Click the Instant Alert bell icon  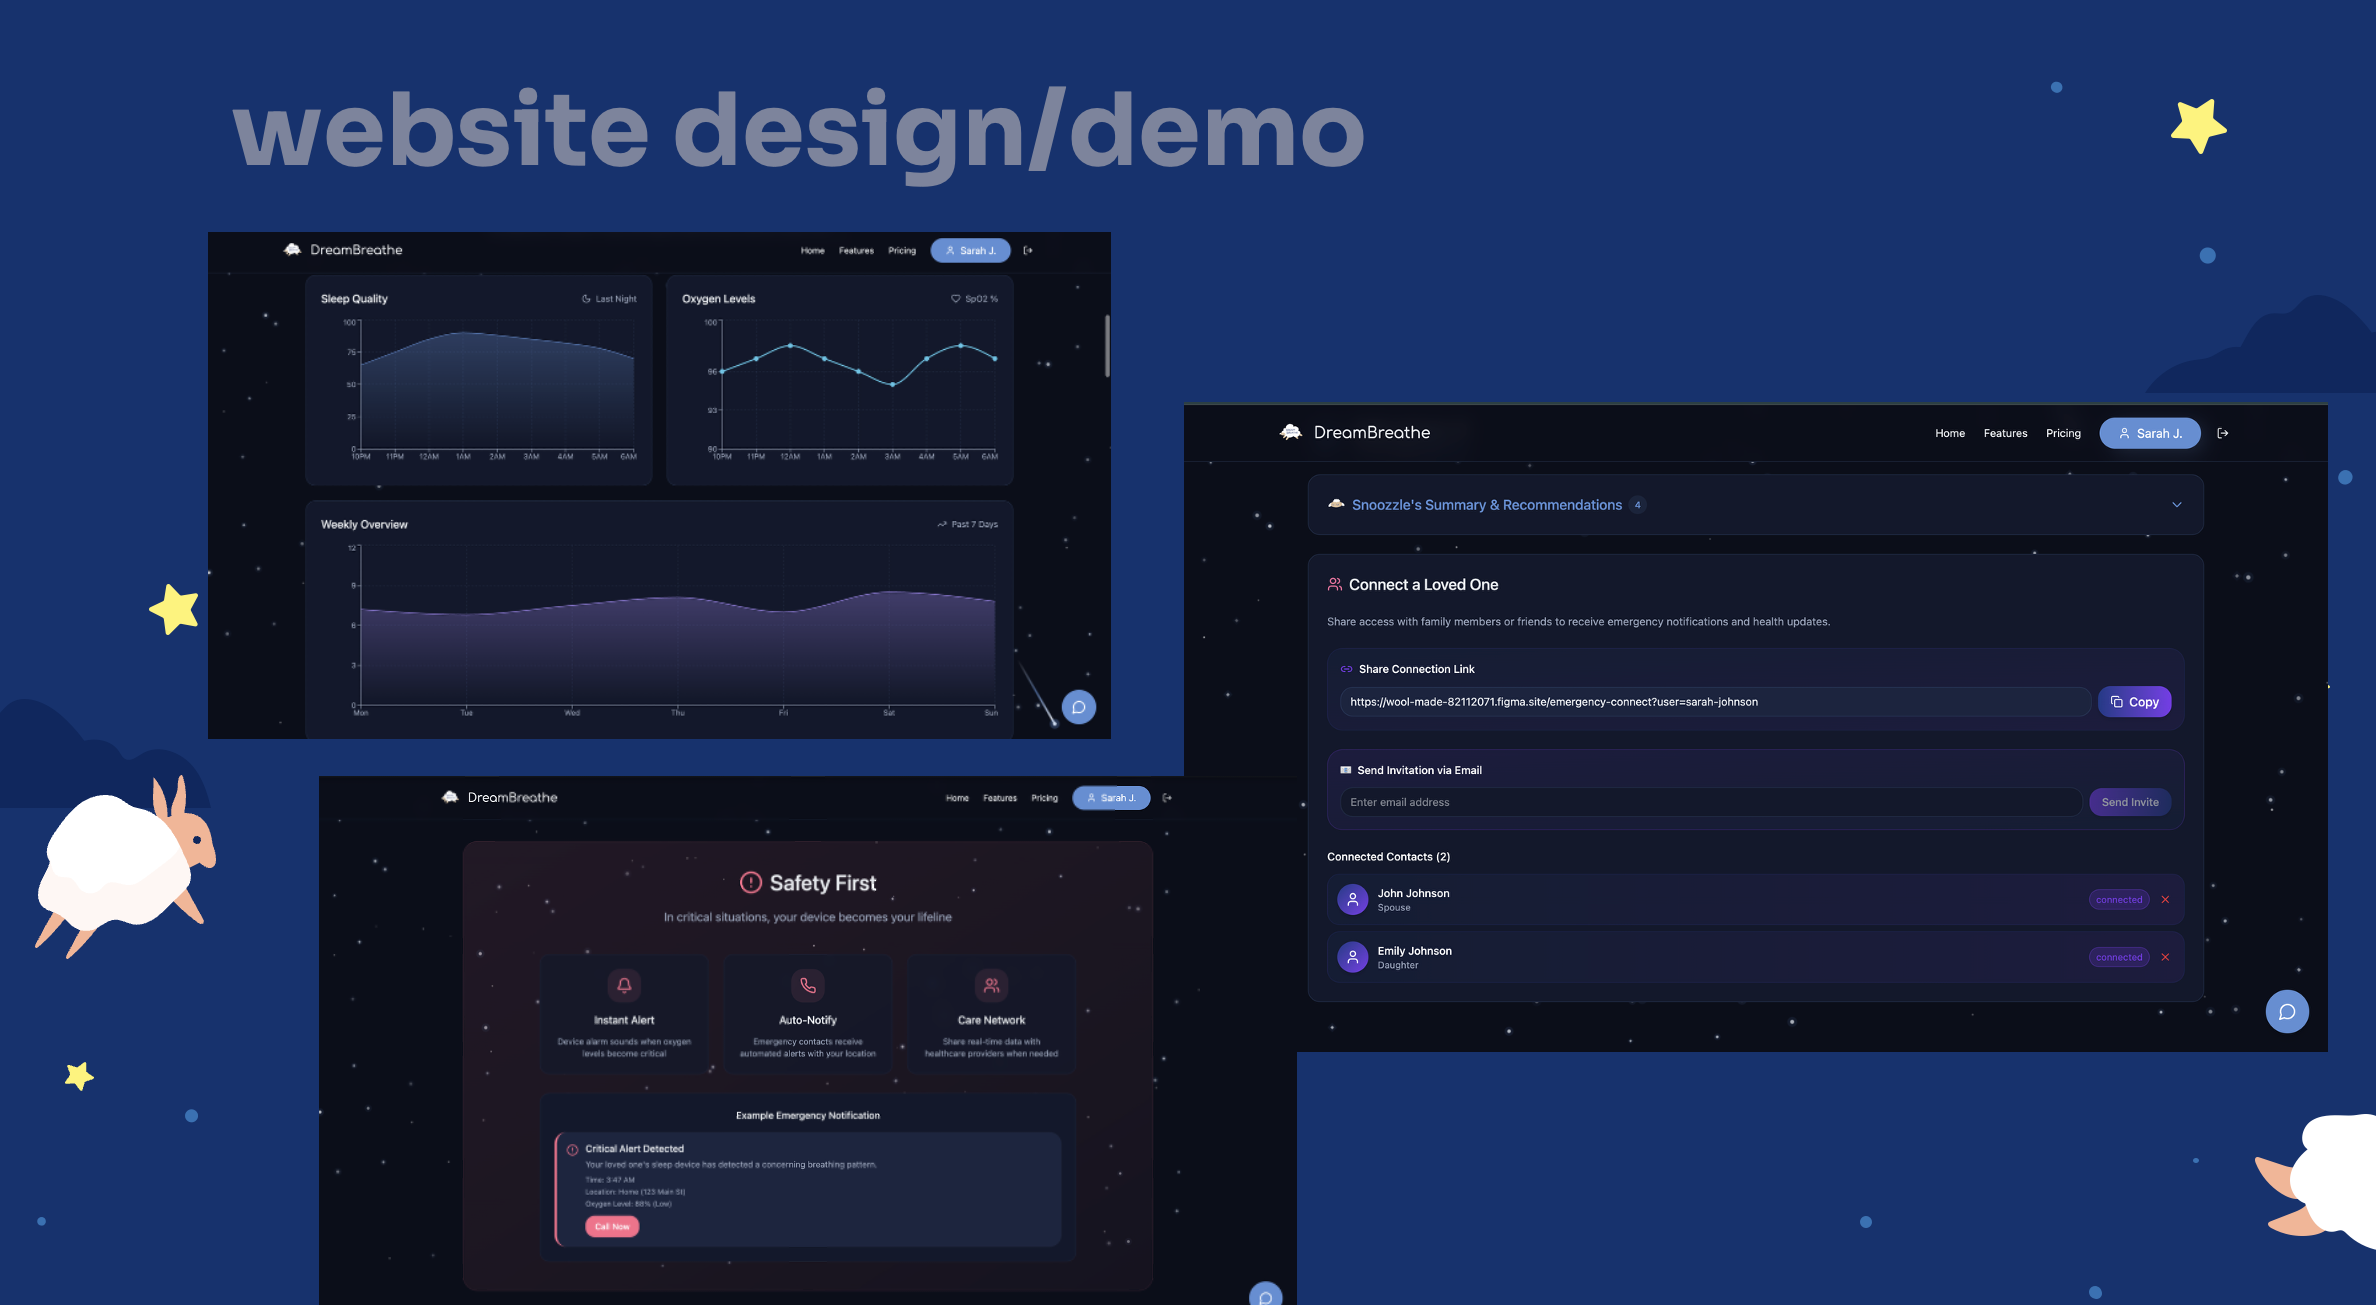pos(624,985)
